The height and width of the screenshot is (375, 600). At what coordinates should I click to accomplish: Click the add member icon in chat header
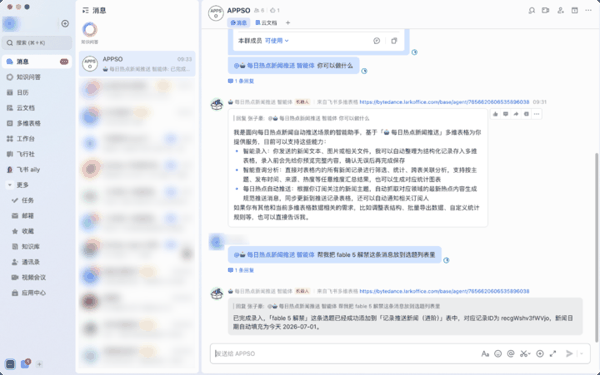[x=560, y=10]
